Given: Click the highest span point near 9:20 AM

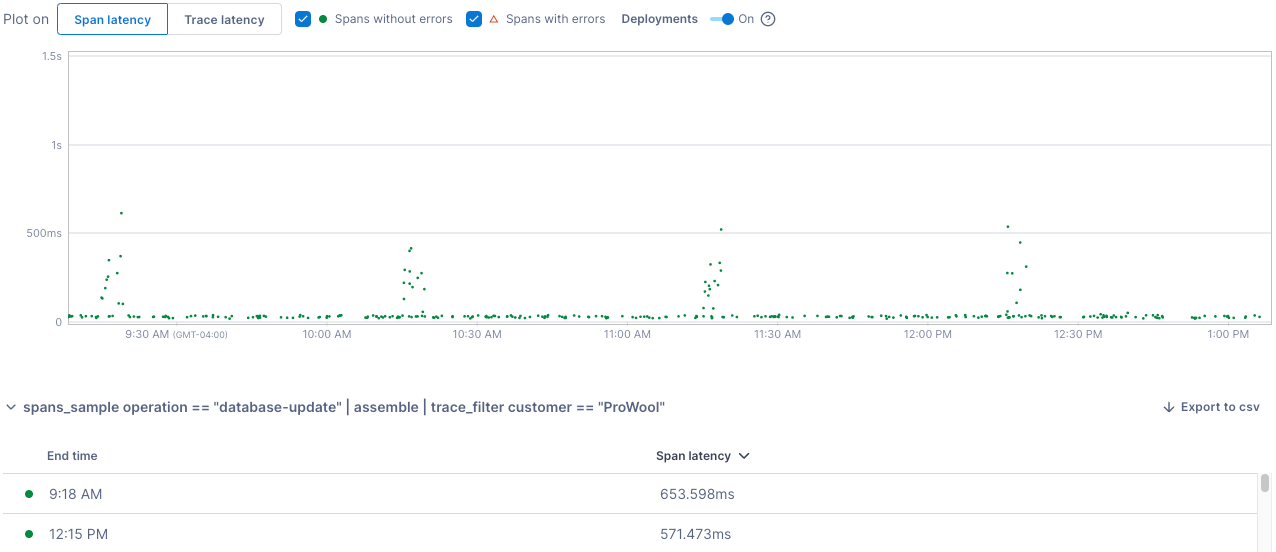Looking at the screenshot, I should pos(121,213).
